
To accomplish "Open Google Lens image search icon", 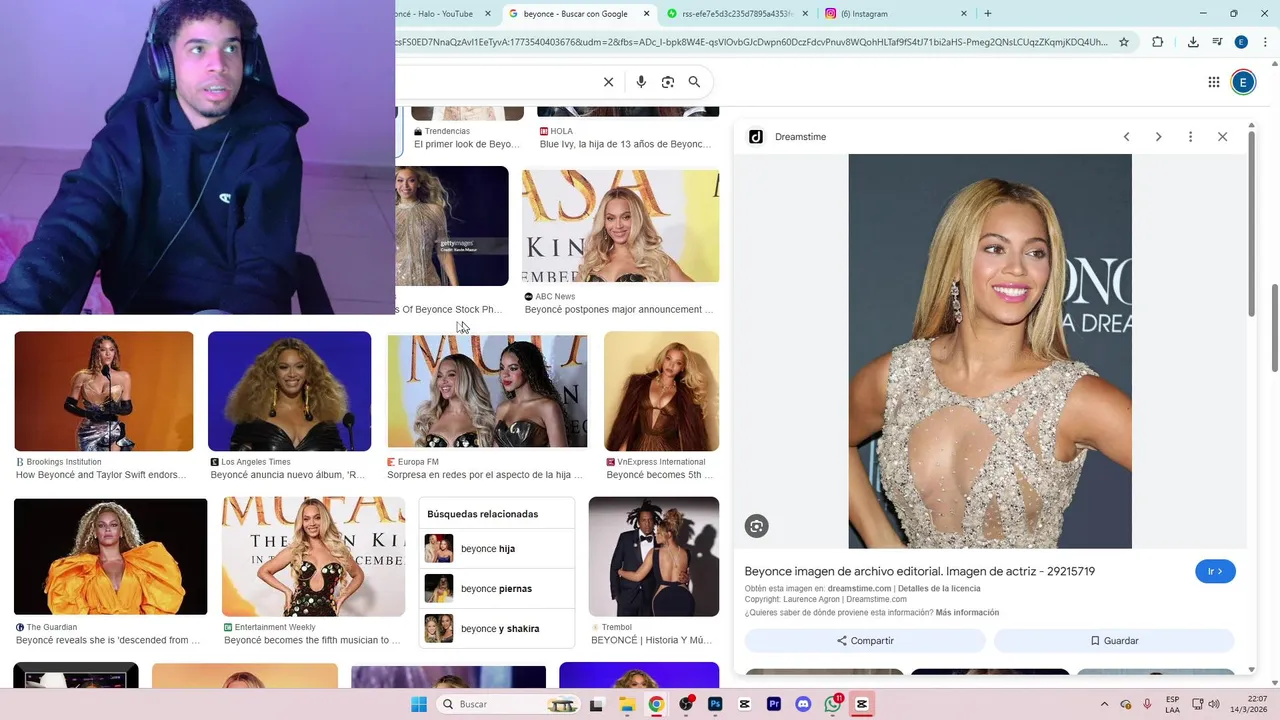I will click(668, 82).
